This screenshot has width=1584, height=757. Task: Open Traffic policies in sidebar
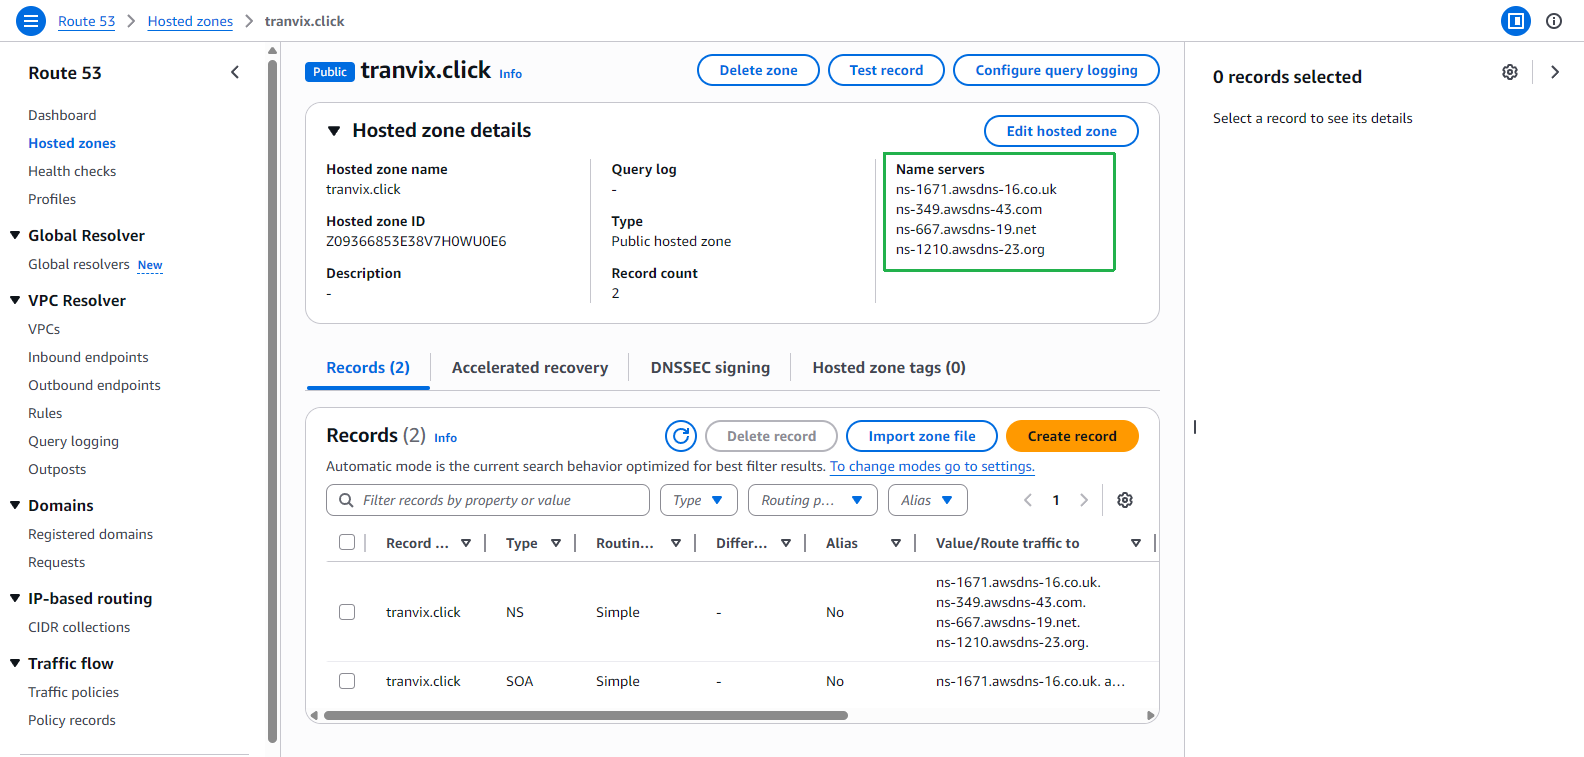coord(74,692)
